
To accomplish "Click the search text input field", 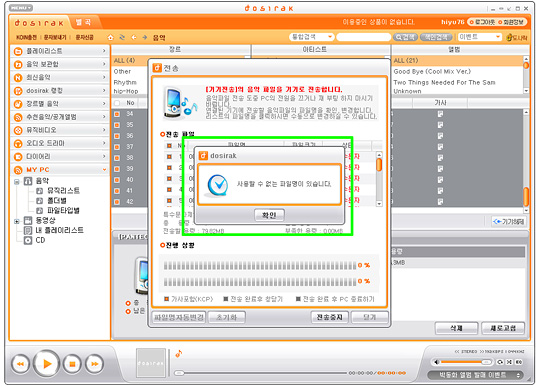I will click(x=363, y=37).
